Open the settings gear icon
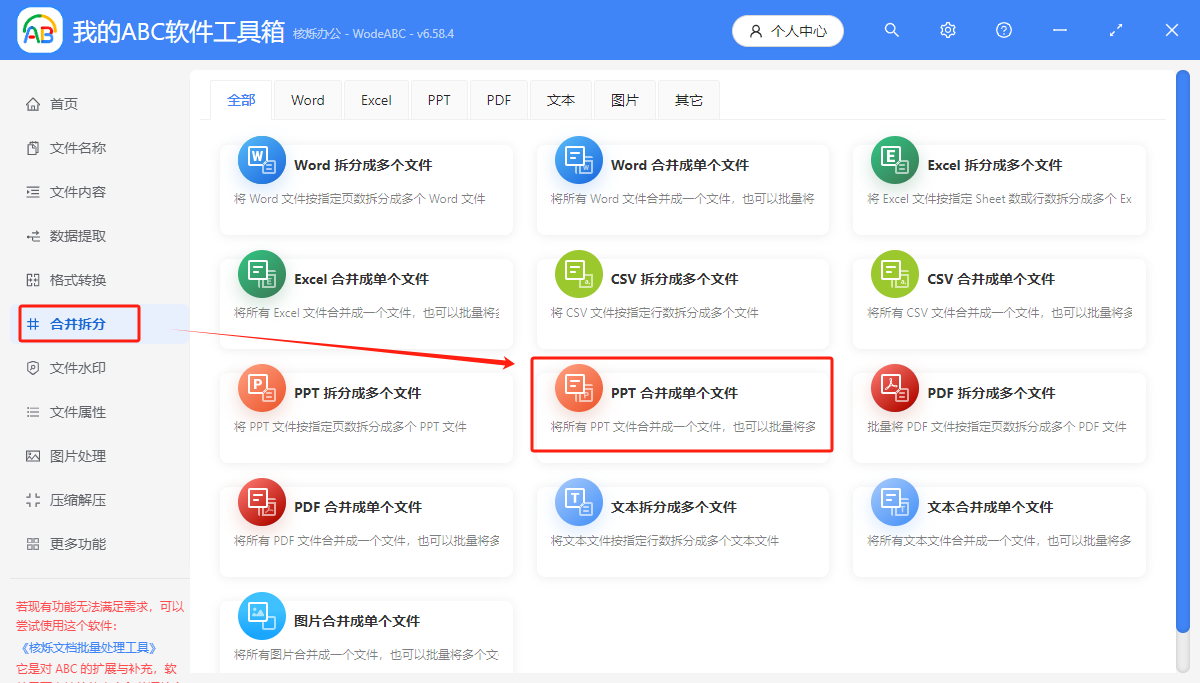The height and width of the screenshot is (683, 1200). click(947, 30)
